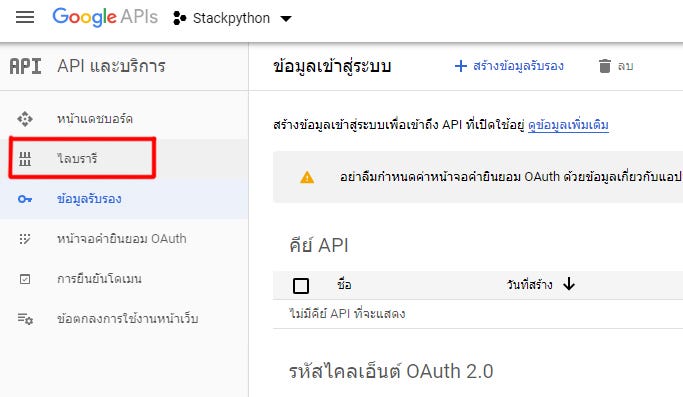Screen dimensions: 683x397
Task: Open the ดูข้อมูลเพิ่มเติม link
Action: 568,125
